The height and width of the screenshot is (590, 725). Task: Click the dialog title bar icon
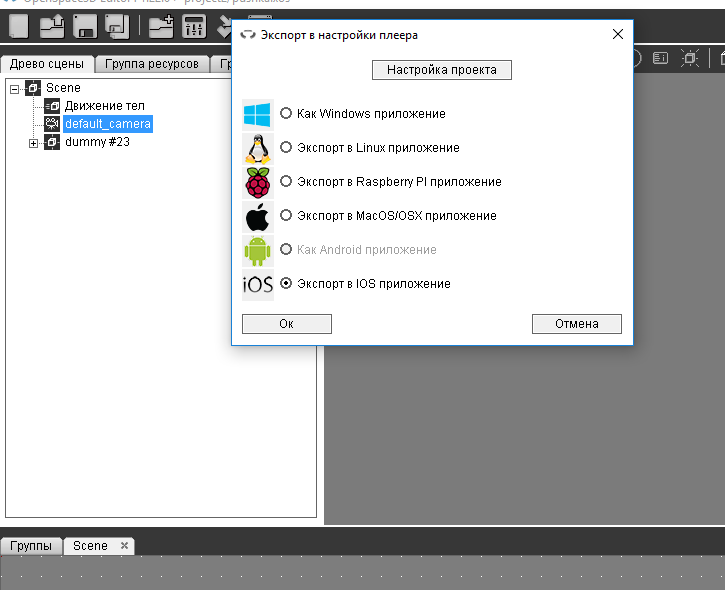pos(248,35)
